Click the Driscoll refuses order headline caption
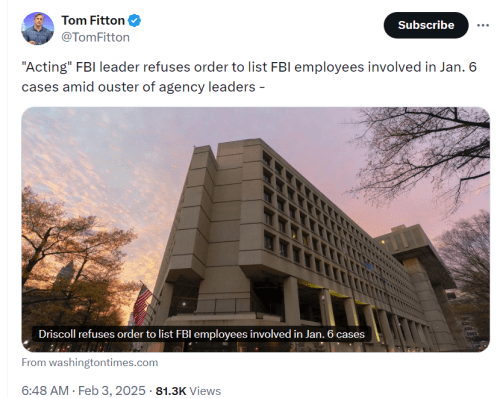The width and height of the screenshot is (500, 398). point(201,334)
